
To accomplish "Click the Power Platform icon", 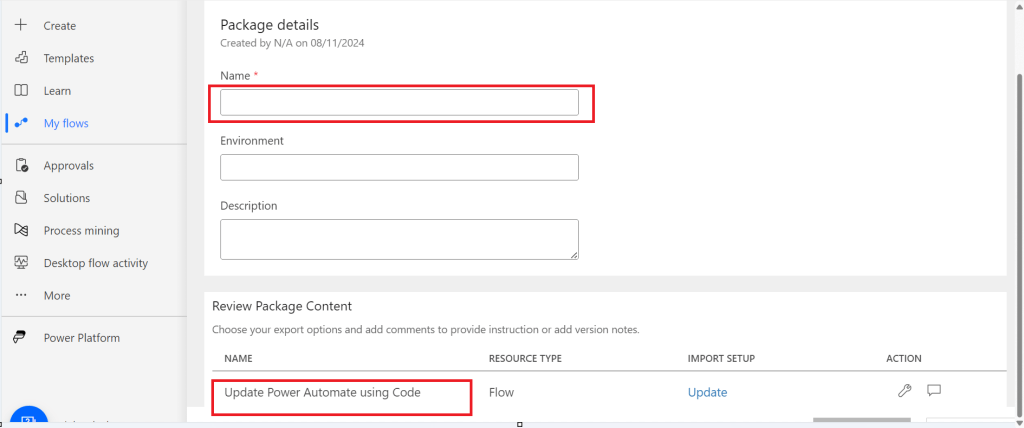I will pos(21,338).
